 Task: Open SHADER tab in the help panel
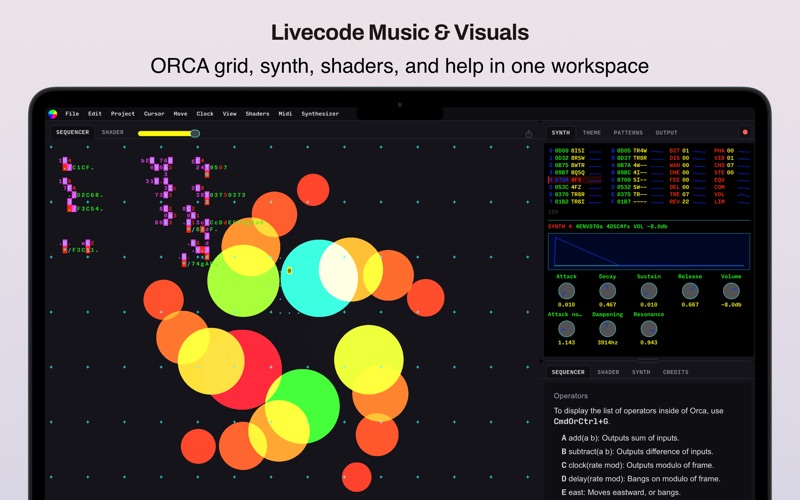coord(608,372)
